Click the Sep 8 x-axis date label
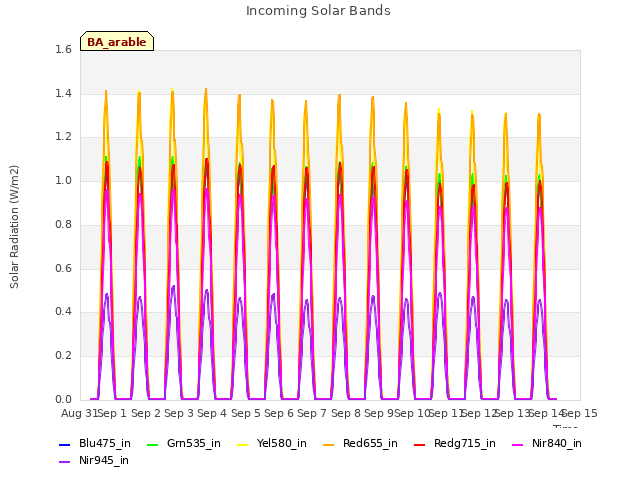 click(x=346, y=413)
